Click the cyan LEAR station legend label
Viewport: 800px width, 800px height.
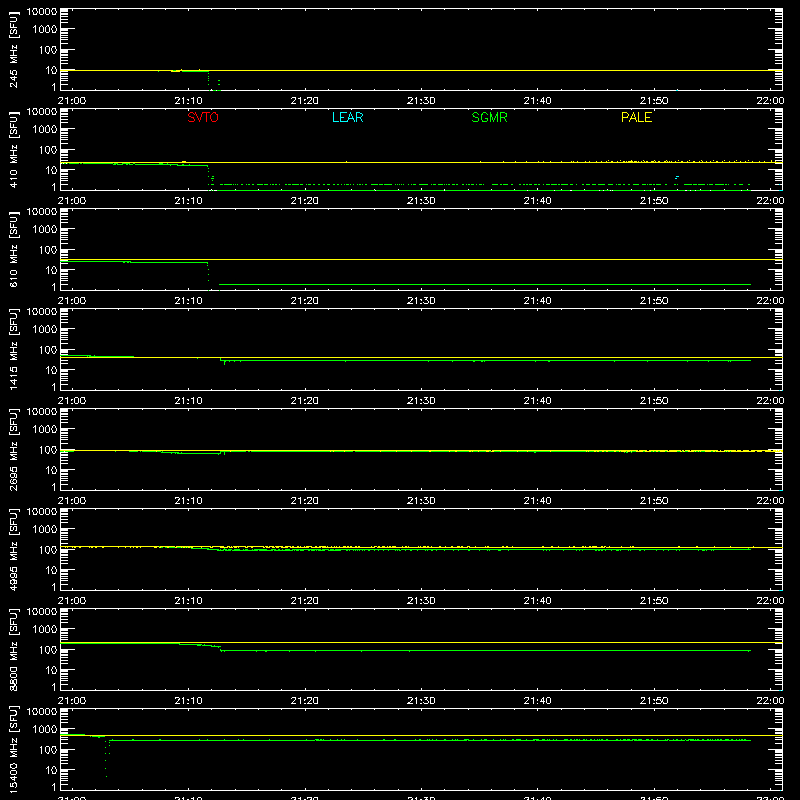tap(347, 117)
